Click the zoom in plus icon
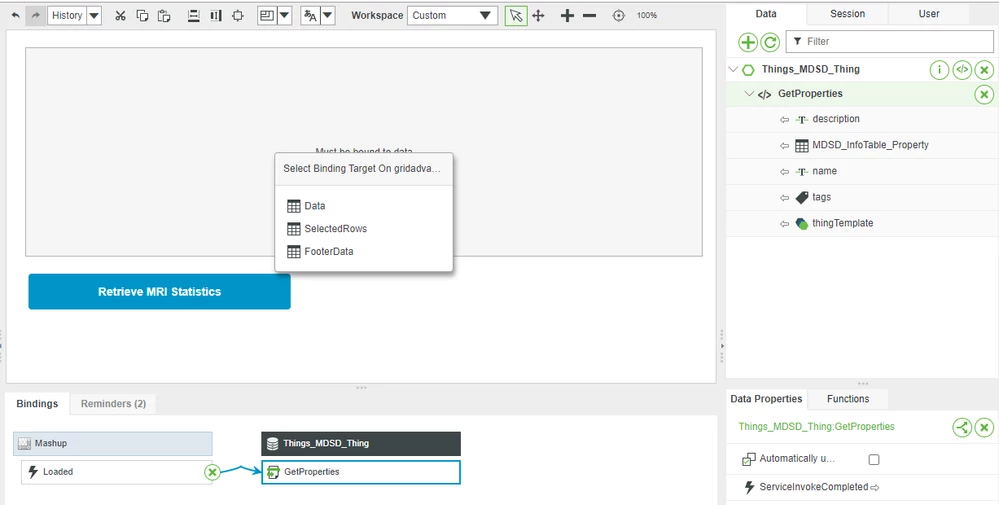This screenshot has height=505, width=999. tap(567, 15)
